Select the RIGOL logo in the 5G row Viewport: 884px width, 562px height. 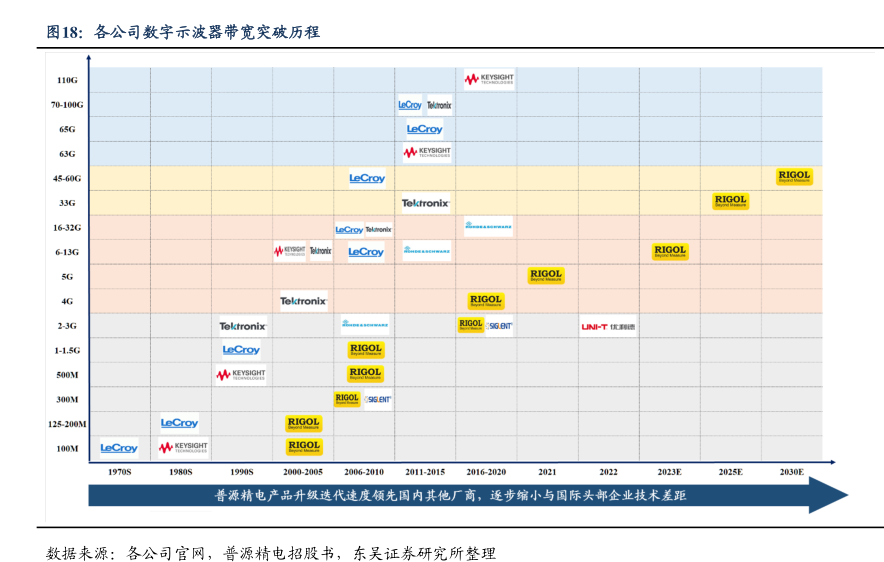point(546,276)
